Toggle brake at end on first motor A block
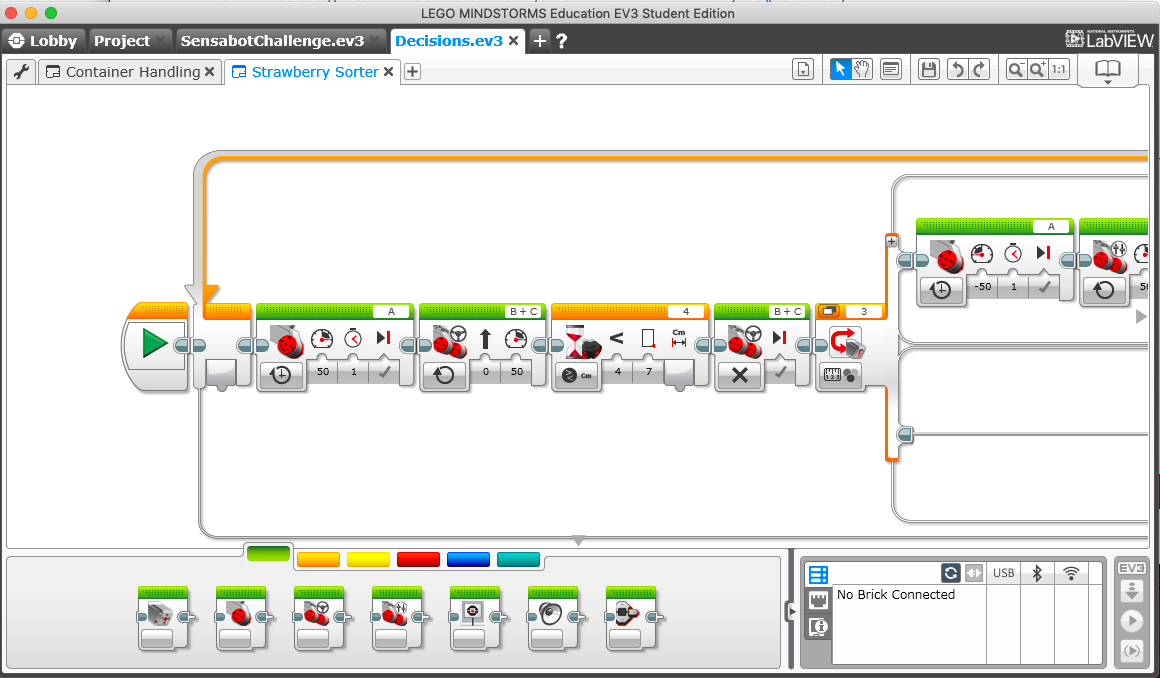This screenshot has width=1160, height=678. [384, 372]
